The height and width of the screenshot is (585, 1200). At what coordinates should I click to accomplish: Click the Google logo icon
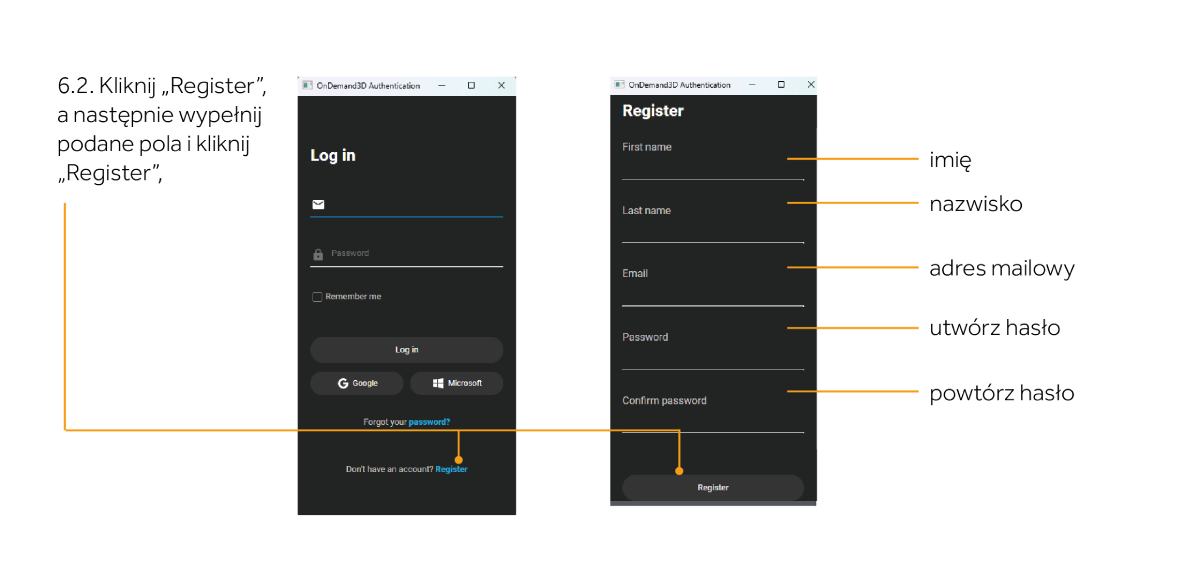coord(343,383)
